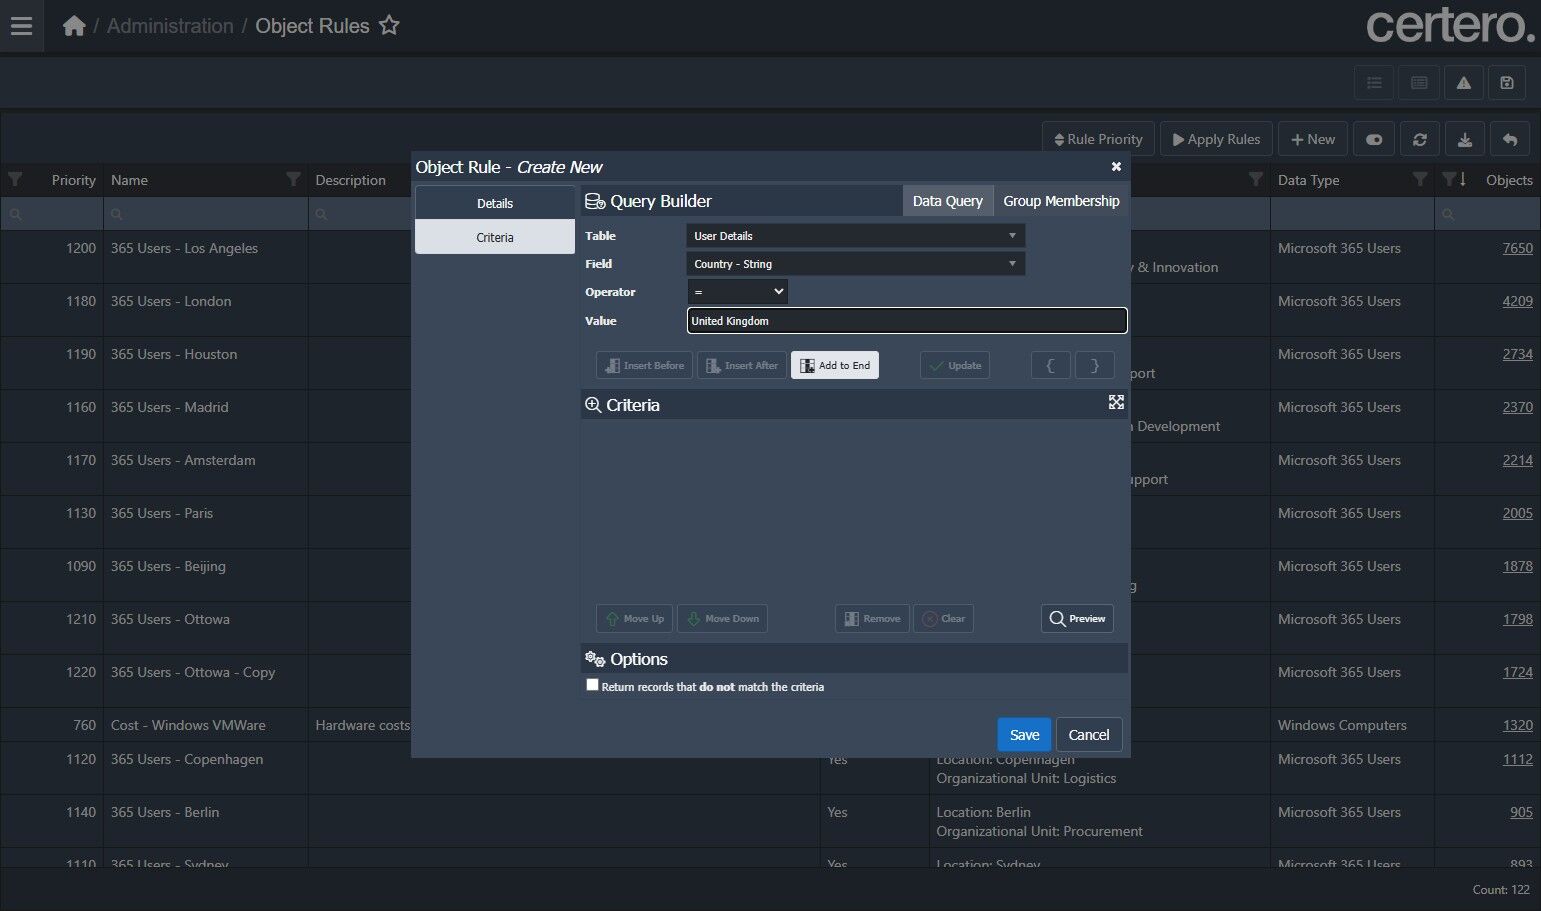
Task: Click the Add to End button
Action: pos(835,365)
